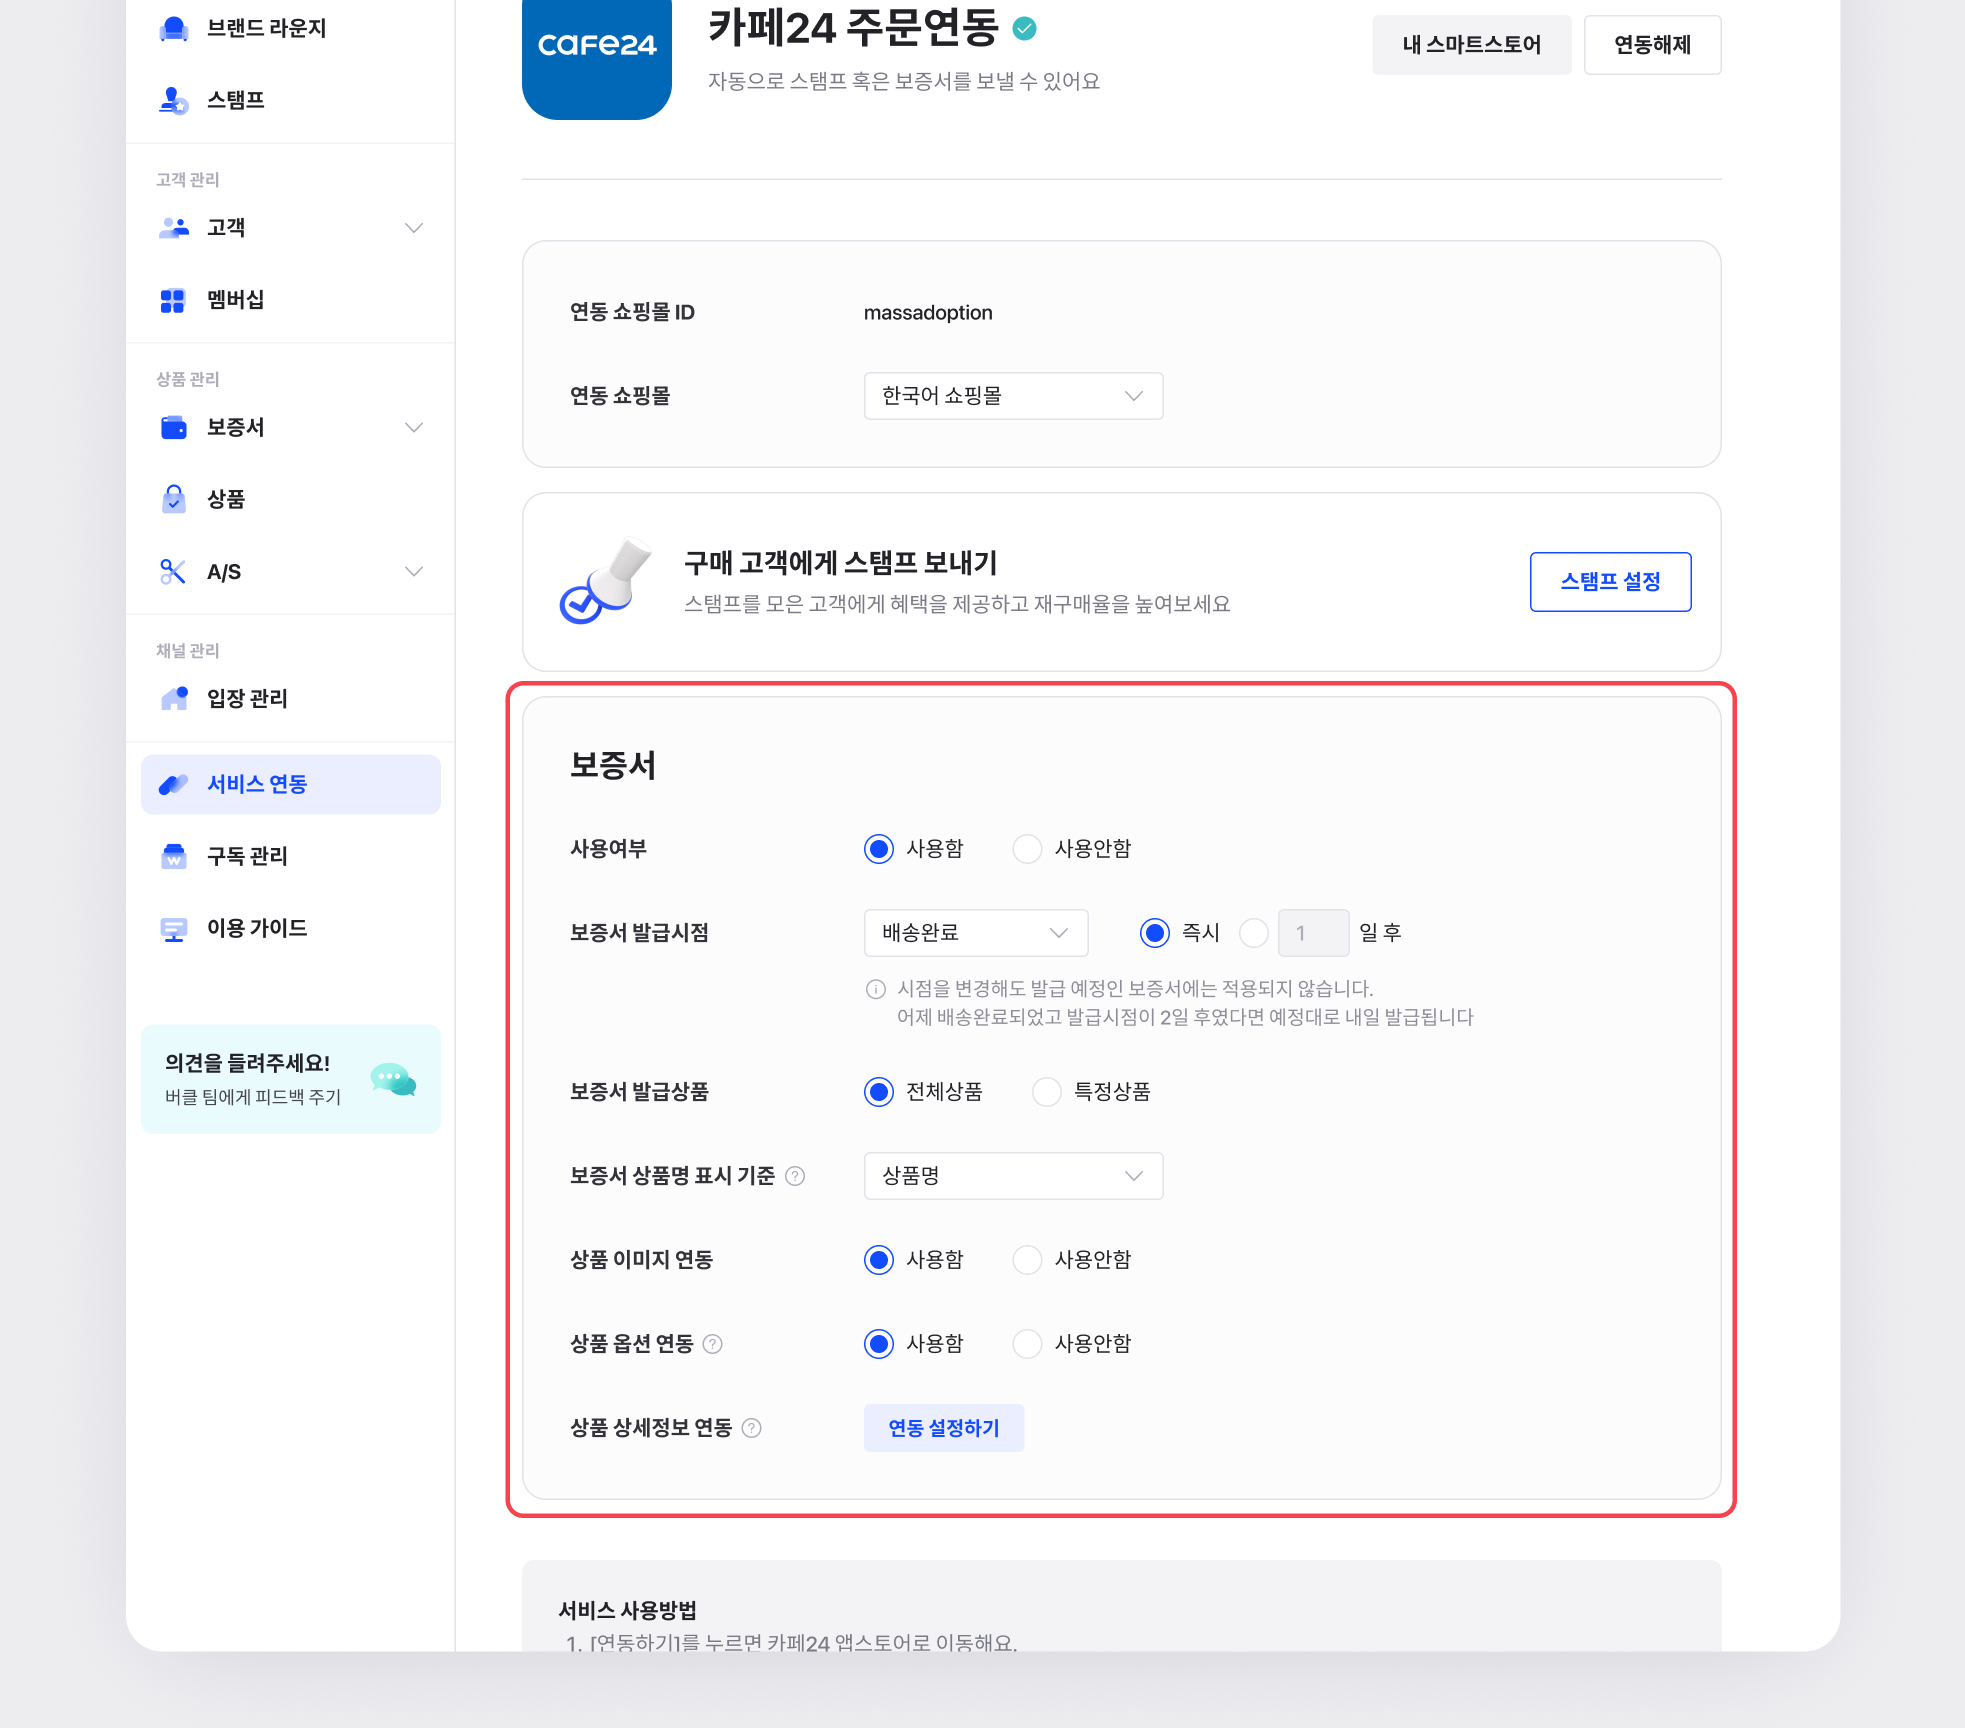
Task: Open the 배송완료 issue timing dropdown
Action: 975,933
